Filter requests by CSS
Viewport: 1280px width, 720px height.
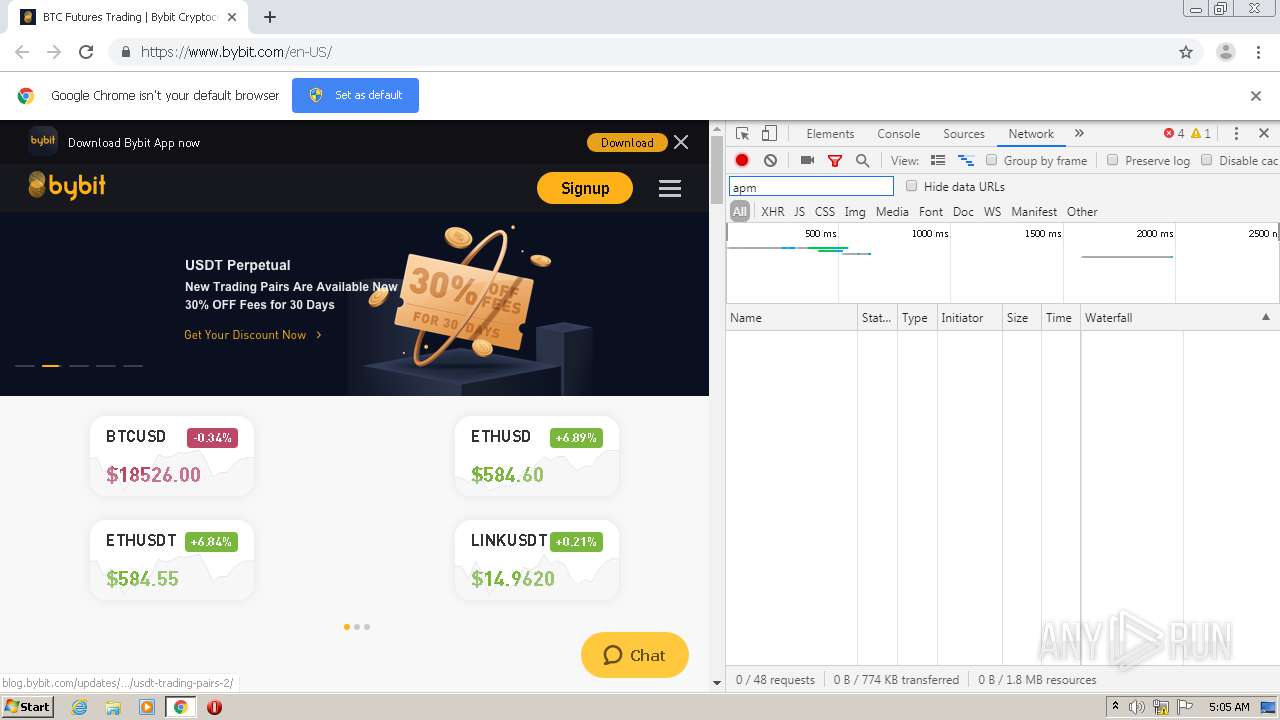pyautogui.click(x=824, y=212)
